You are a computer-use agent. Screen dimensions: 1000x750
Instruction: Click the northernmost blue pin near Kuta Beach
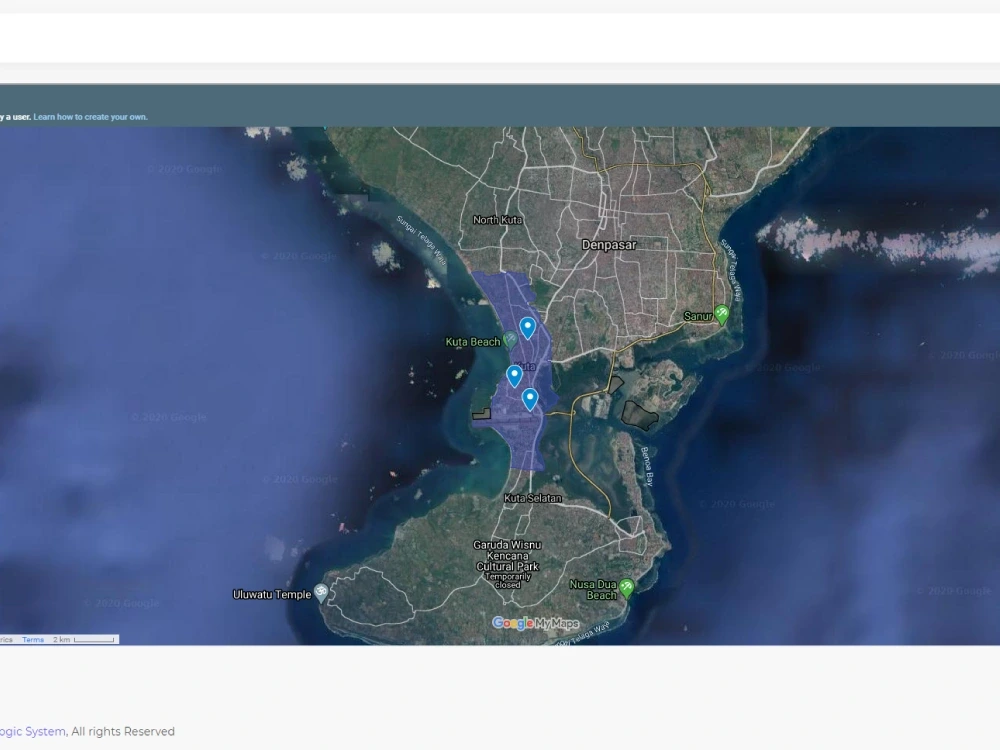coord(527,328)
